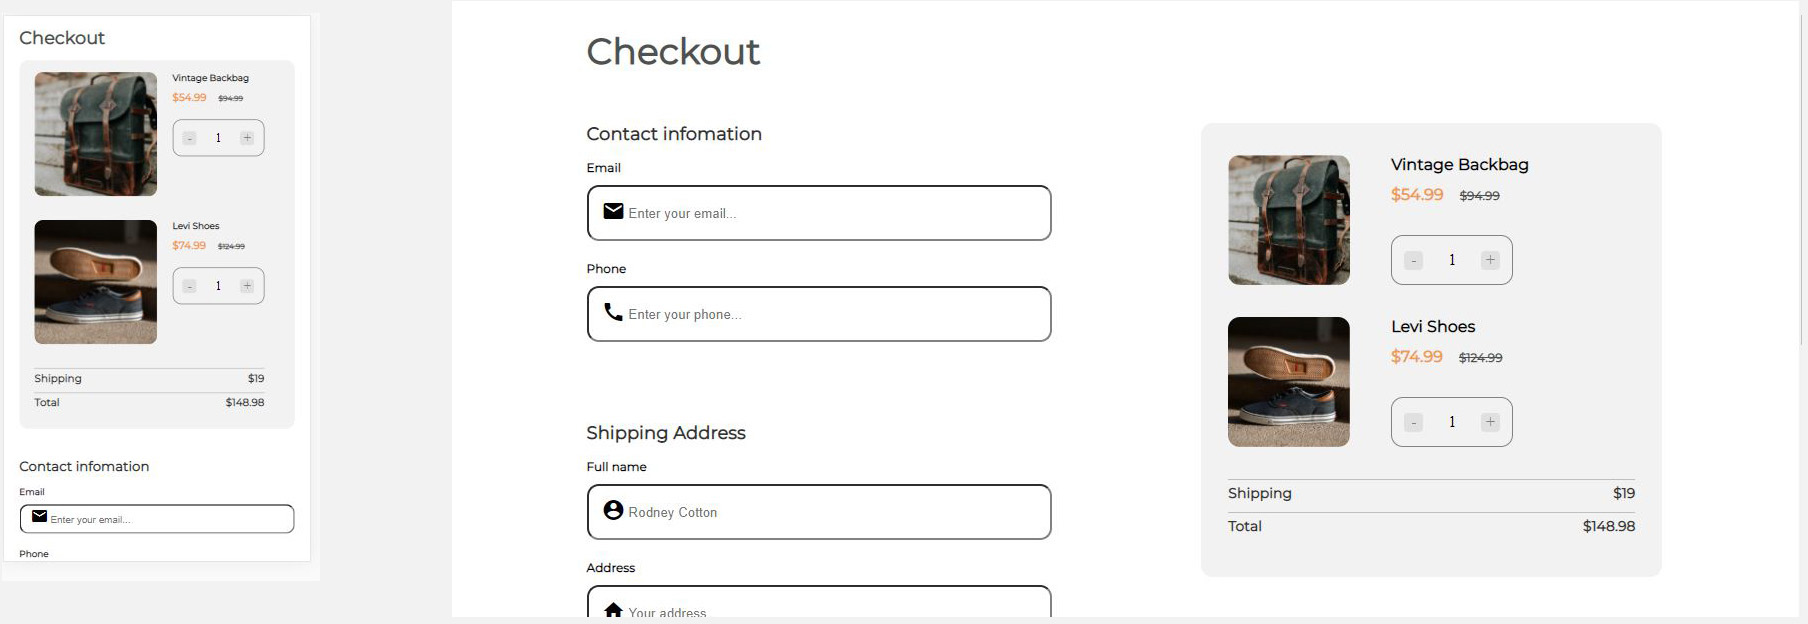This screenshot has height=624, width=1808.
Task: Click the Levi Shoes product title in the right summary
Action: (1432, 327)
